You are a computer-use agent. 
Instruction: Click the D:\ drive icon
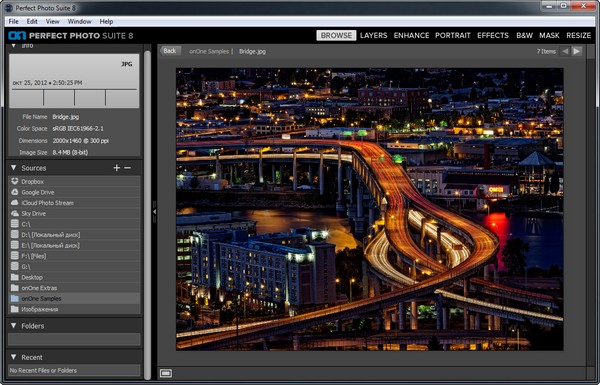[x=15, y=235]
